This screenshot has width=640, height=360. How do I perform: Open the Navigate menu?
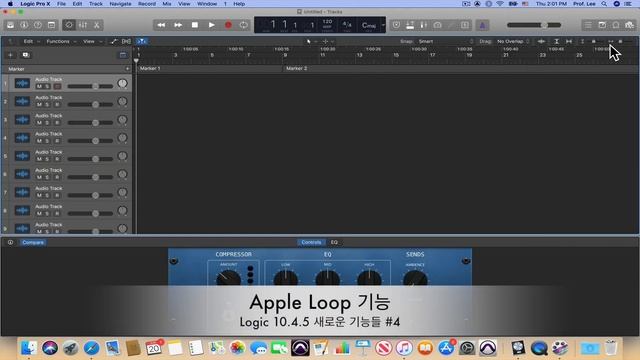120,4
